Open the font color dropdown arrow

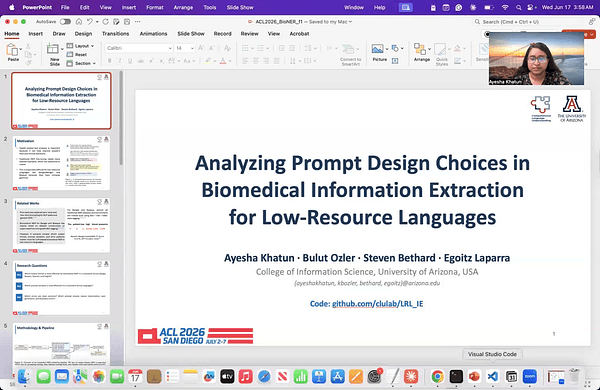tap(230, 61)
